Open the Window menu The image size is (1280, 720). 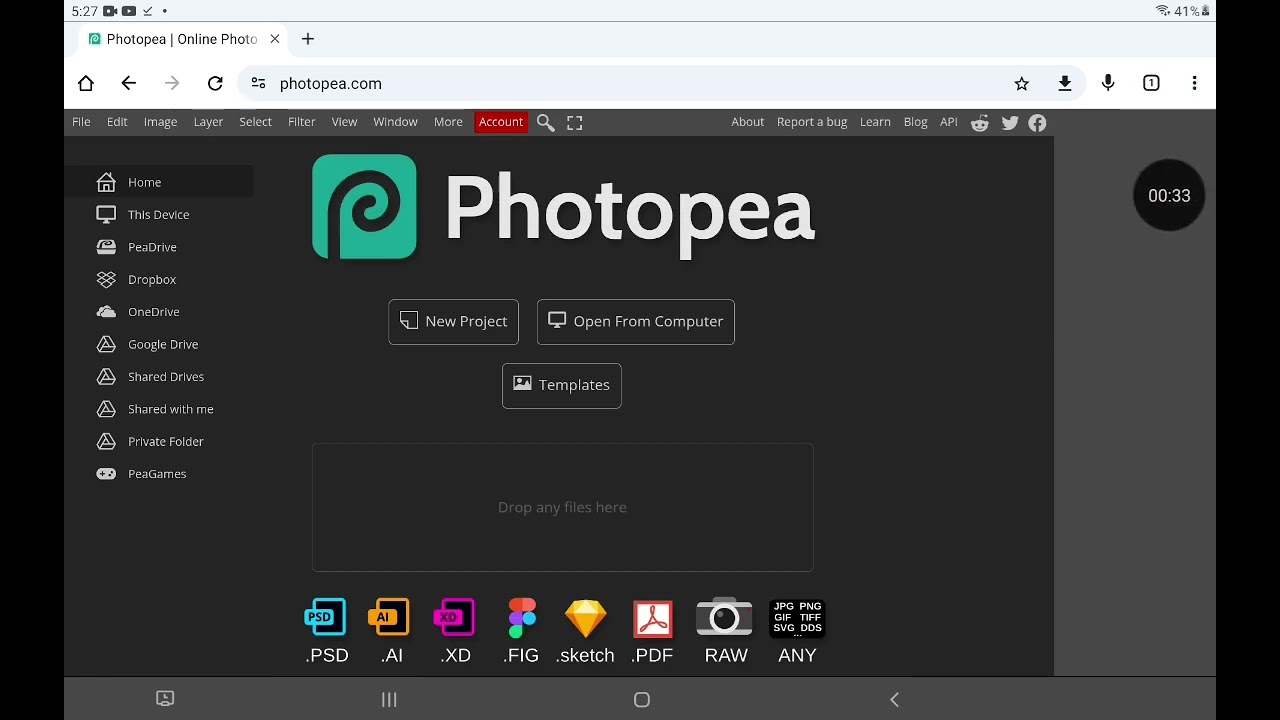tap(395, 122)
